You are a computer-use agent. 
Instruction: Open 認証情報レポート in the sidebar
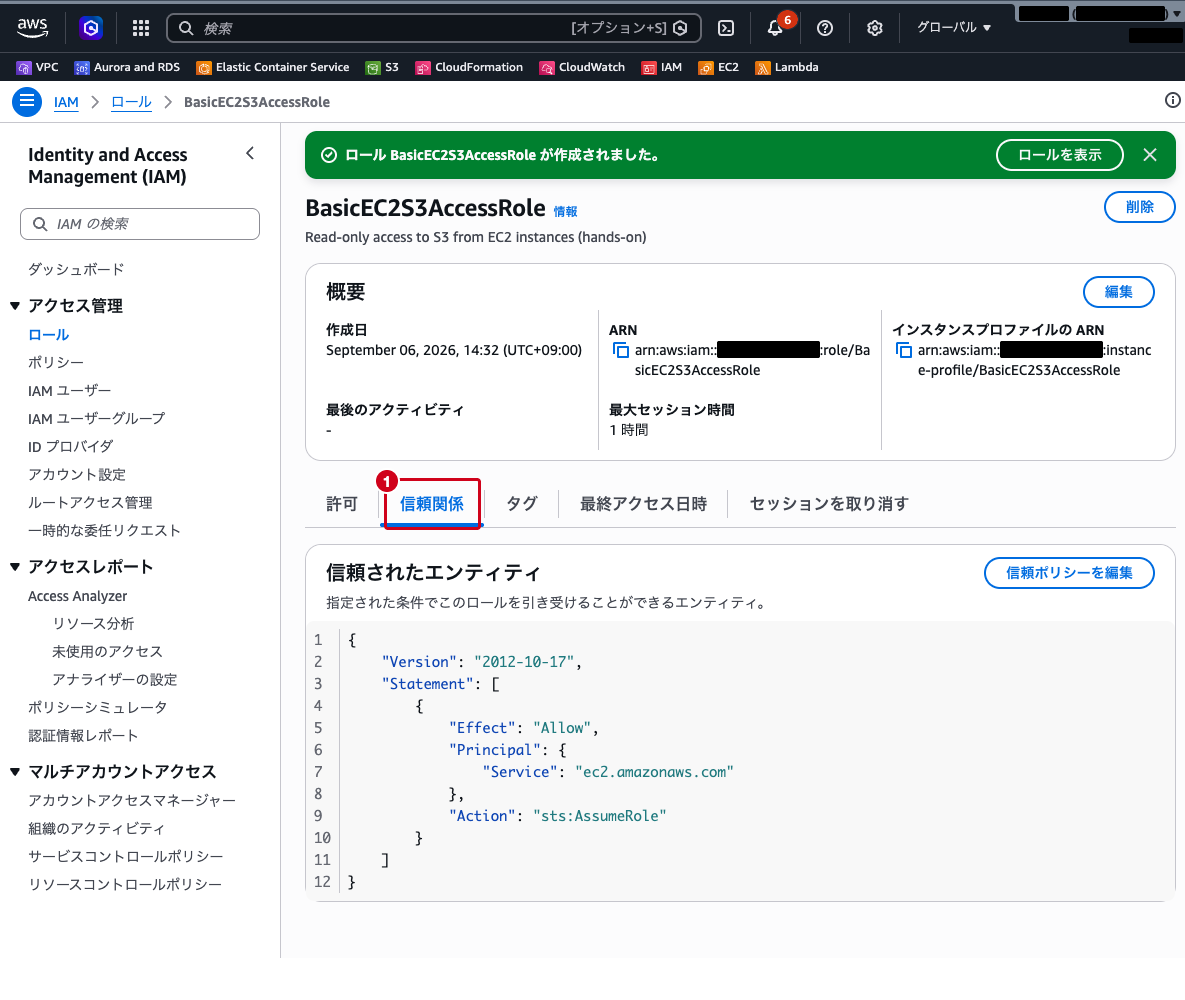click(83, 735)
